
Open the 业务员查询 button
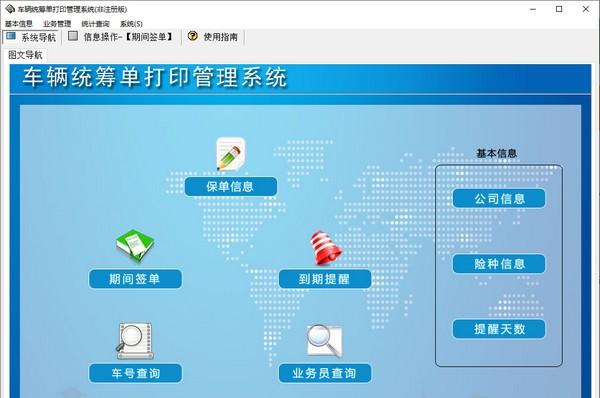coord(325,373)
